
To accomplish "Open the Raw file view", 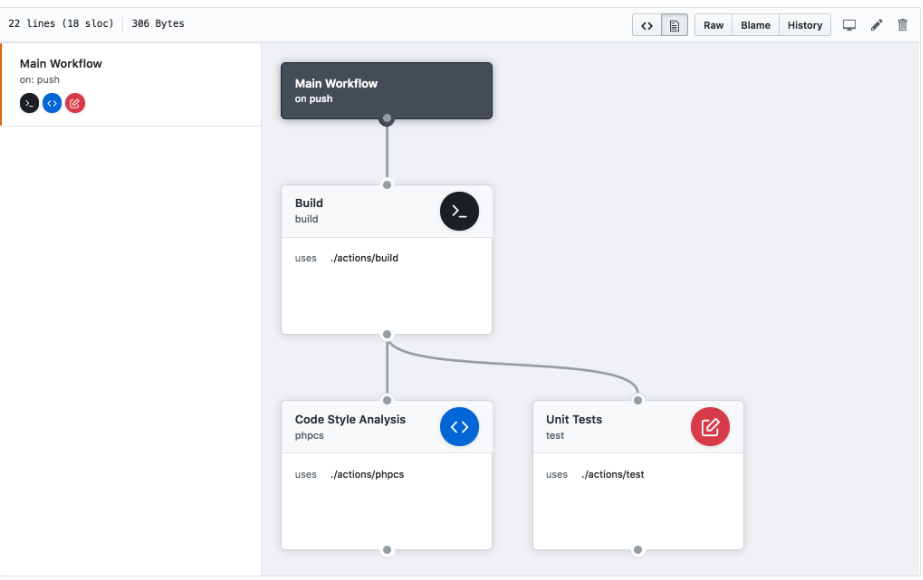I will click(712, 24).
